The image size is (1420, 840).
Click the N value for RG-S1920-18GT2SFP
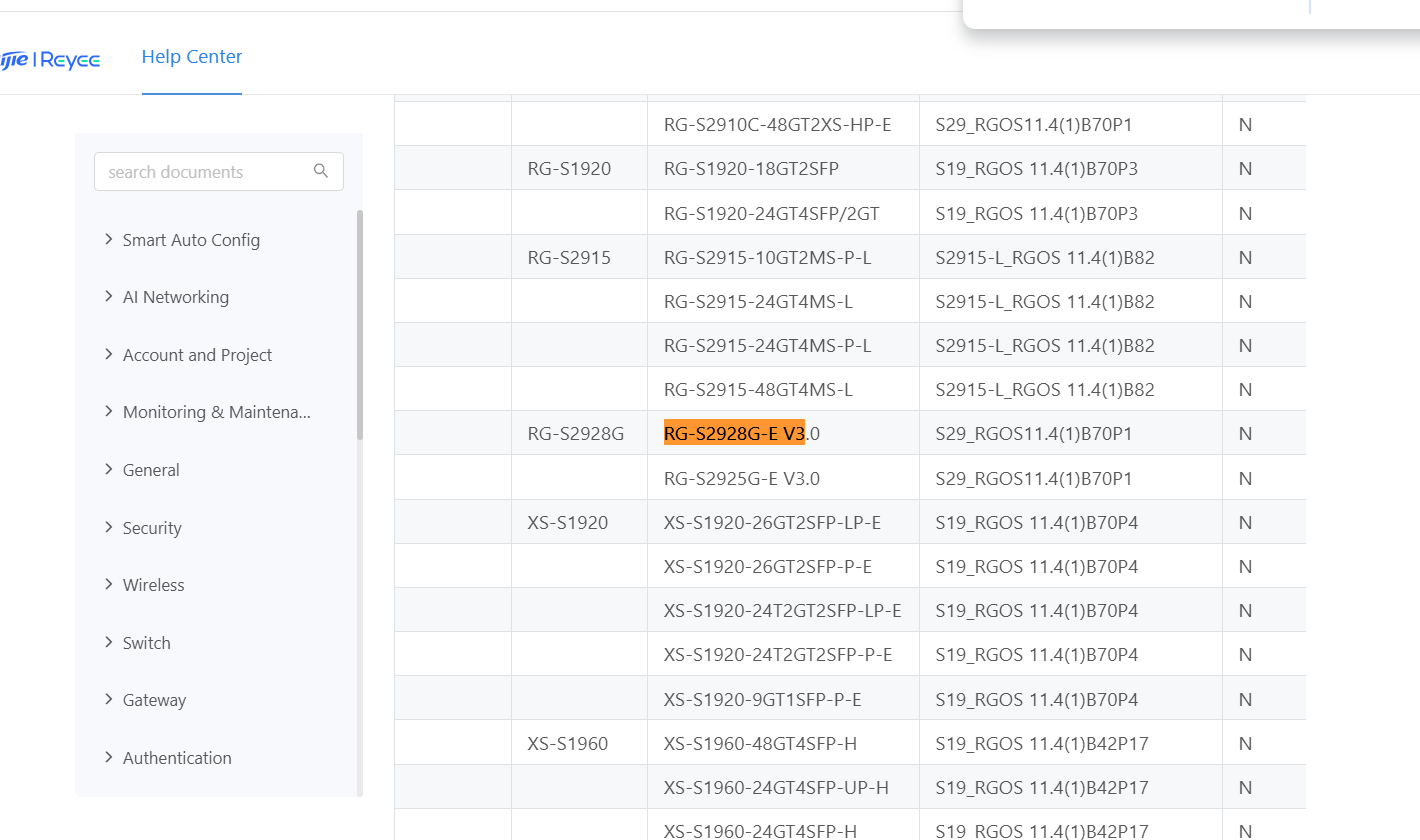click(1245, 169)
